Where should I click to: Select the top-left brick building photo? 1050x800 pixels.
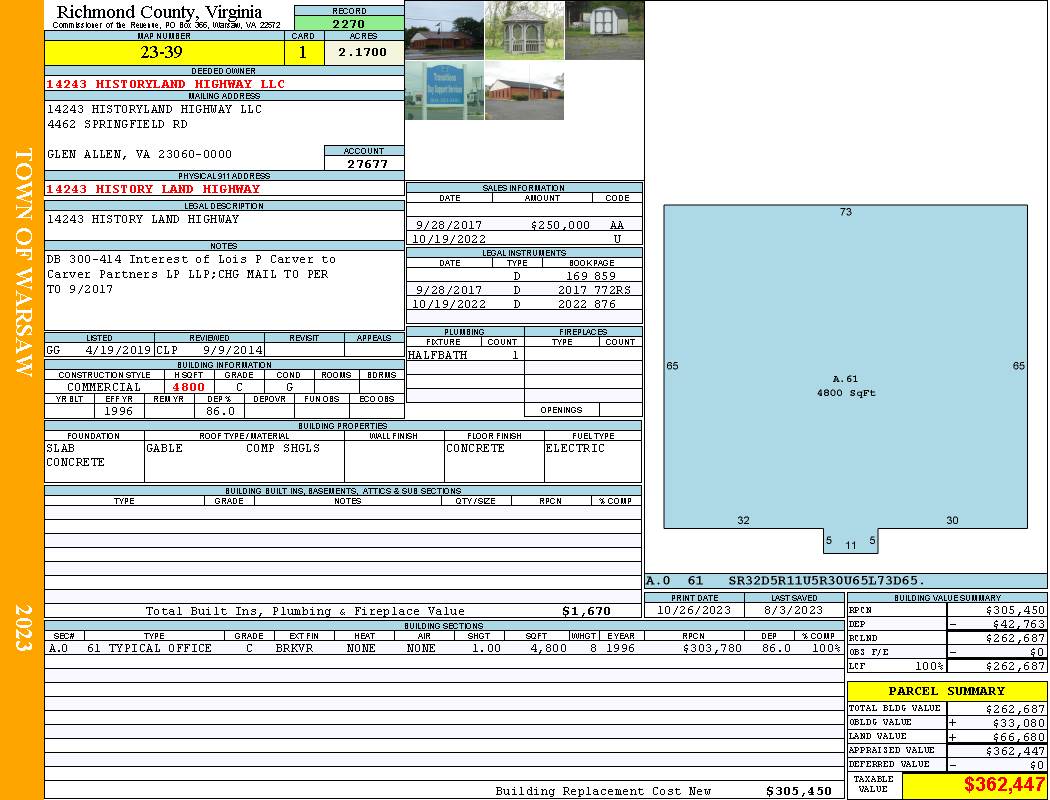tap(444, 30)
